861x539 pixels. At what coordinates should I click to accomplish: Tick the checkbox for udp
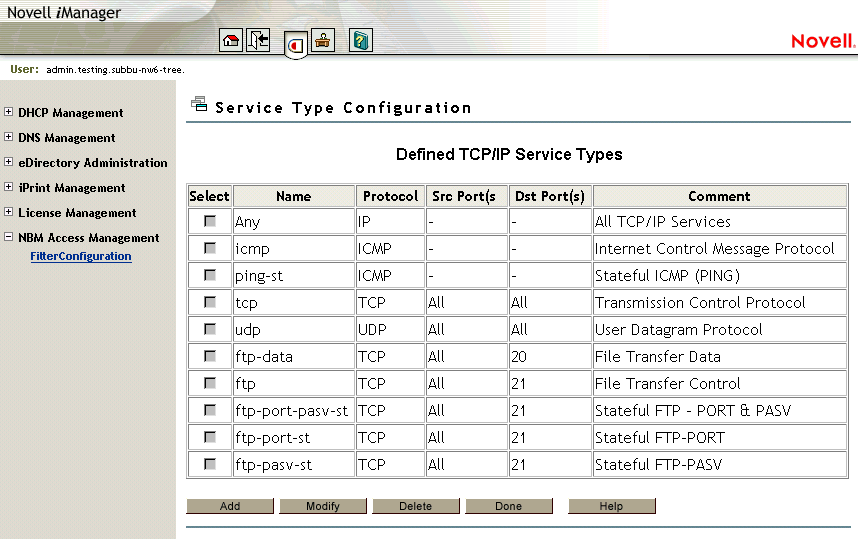210,329
